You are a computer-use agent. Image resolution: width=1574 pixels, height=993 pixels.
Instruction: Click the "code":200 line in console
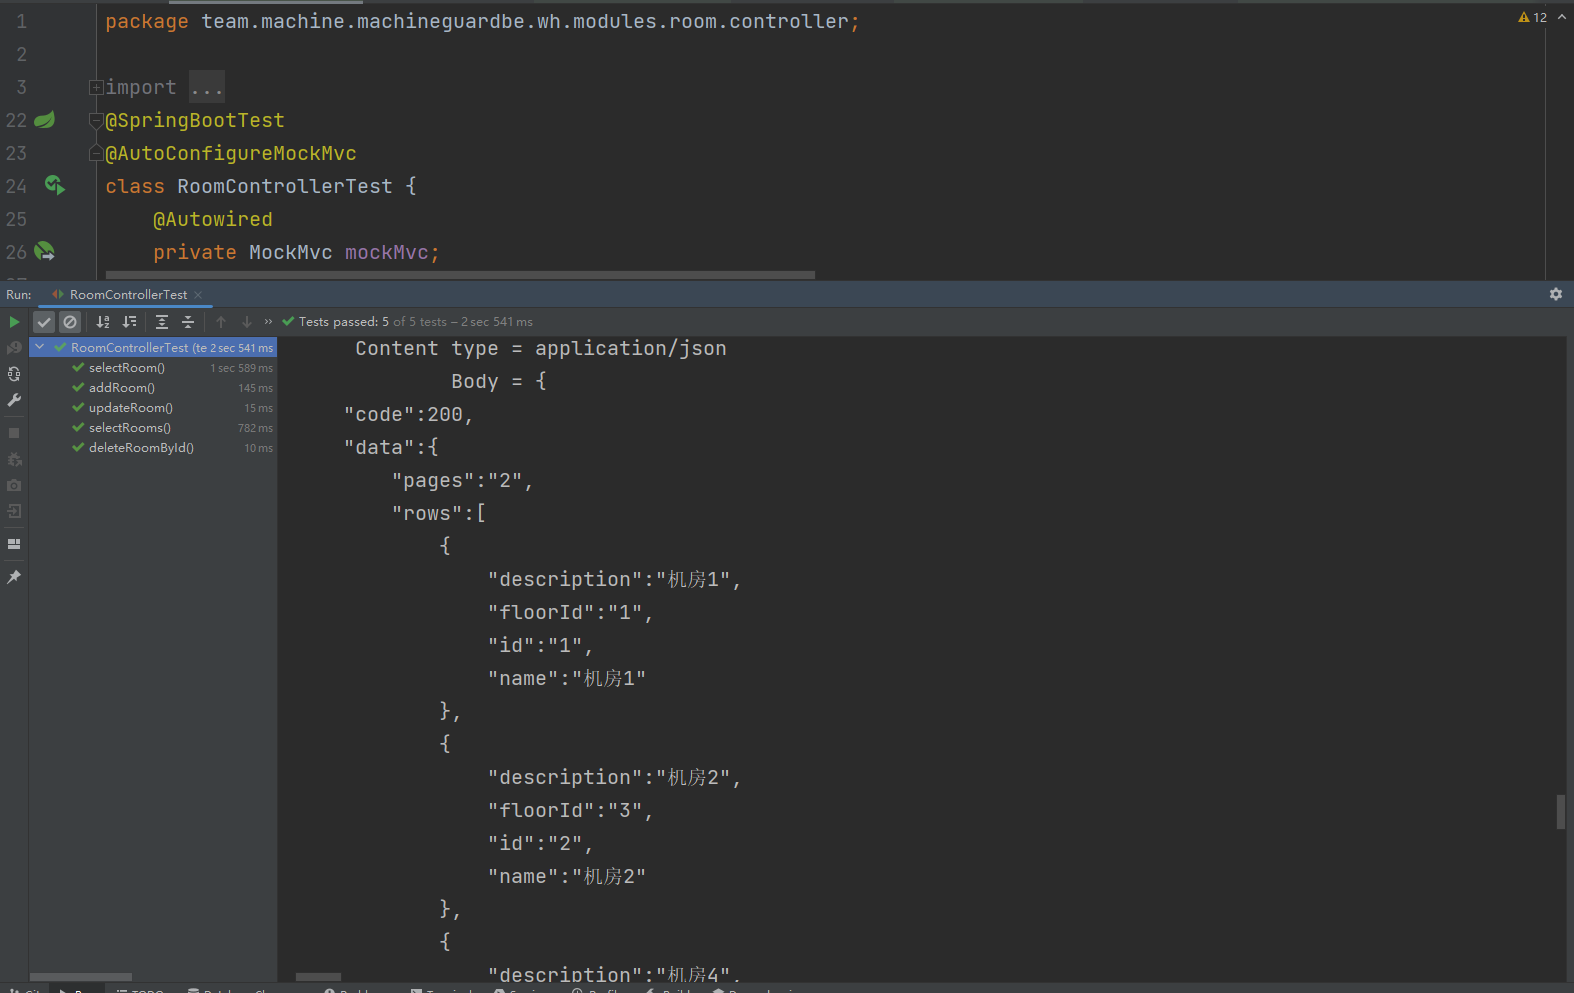408,415
